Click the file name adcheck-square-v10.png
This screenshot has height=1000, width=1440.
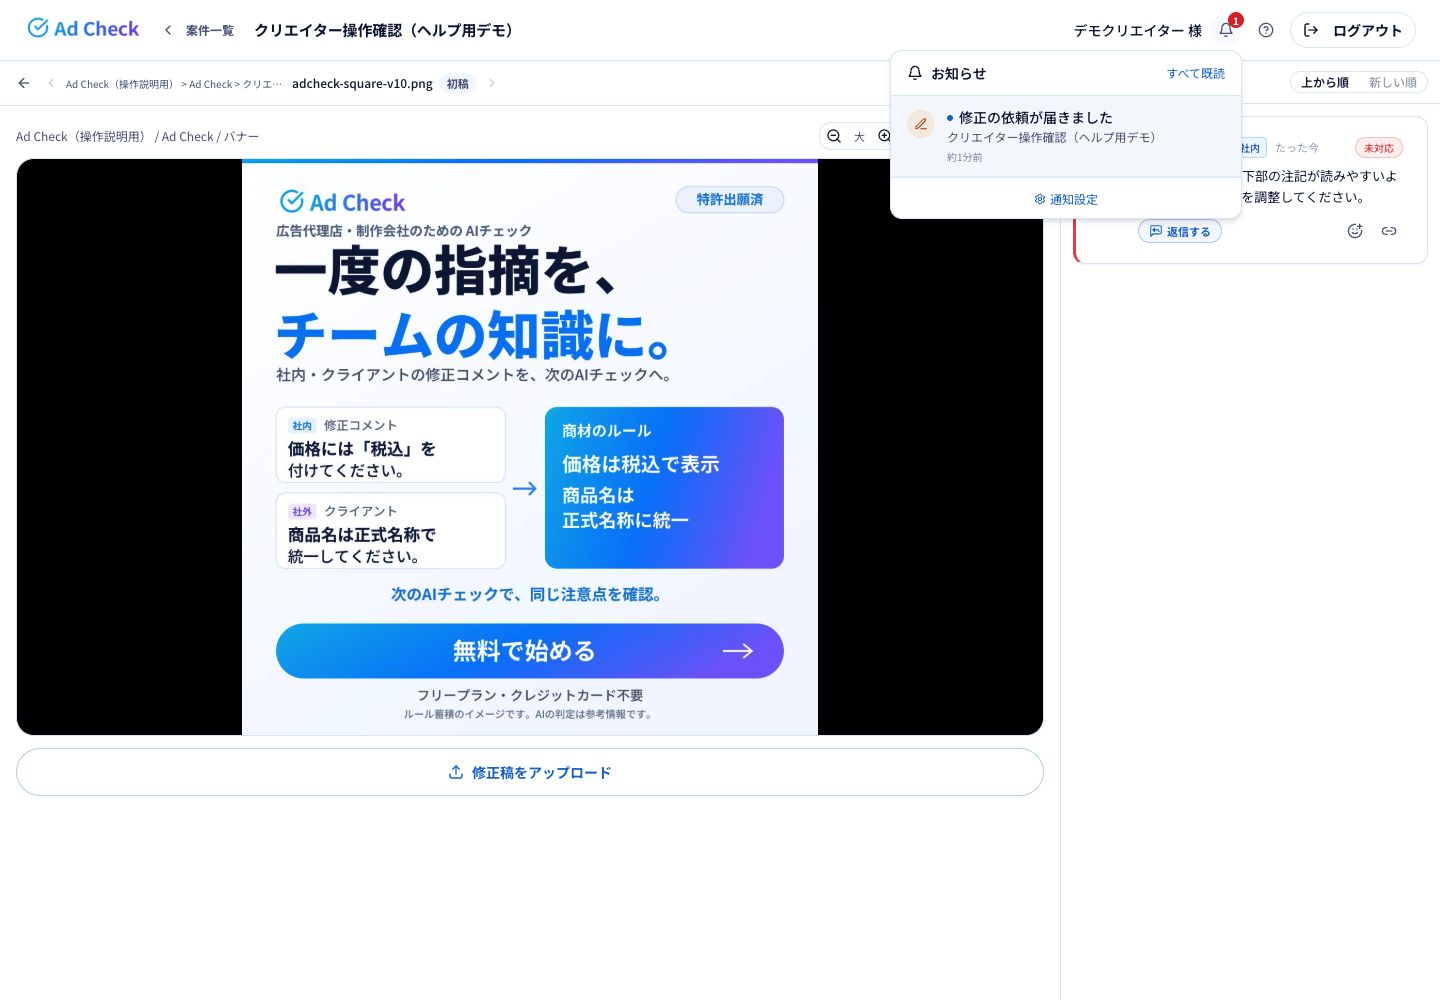pos(362,83)
